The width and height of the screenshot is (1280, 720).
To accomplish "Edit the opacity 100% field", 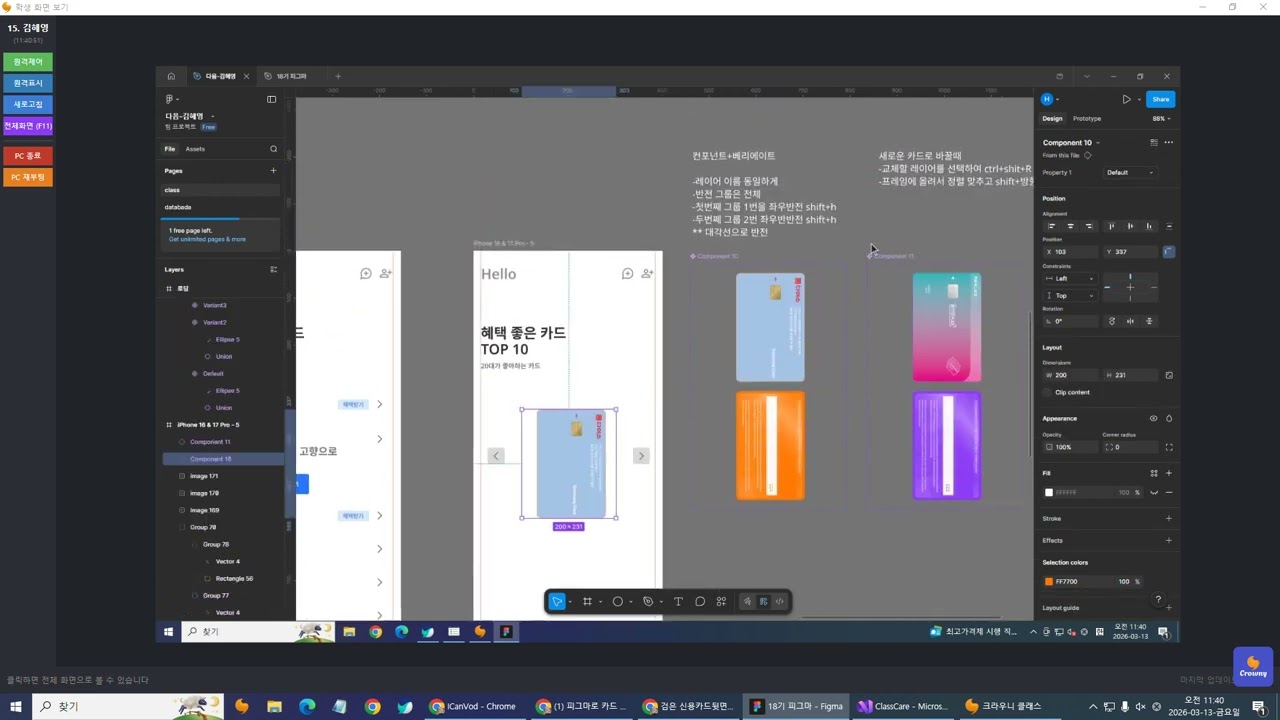I will coord(1069,447).
